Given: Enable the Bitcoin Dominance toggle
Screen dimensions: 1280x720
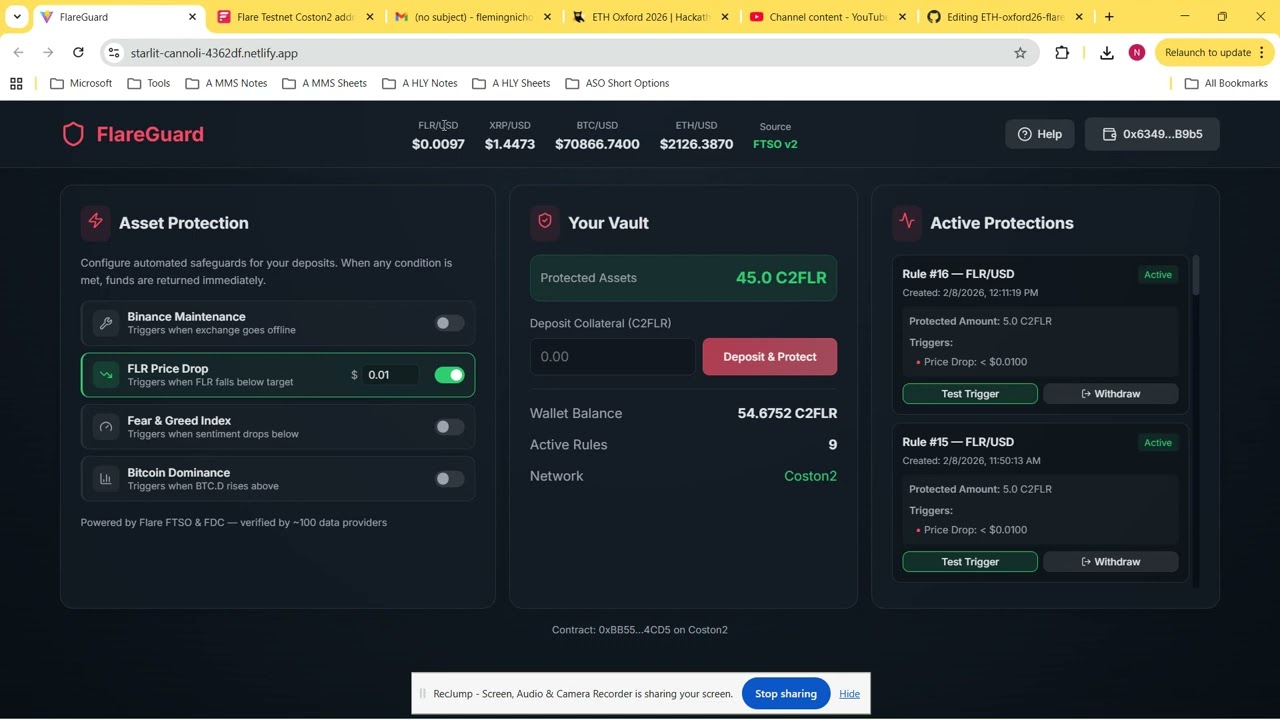Looking at the screenshot, I should click(x=449, y=479).
